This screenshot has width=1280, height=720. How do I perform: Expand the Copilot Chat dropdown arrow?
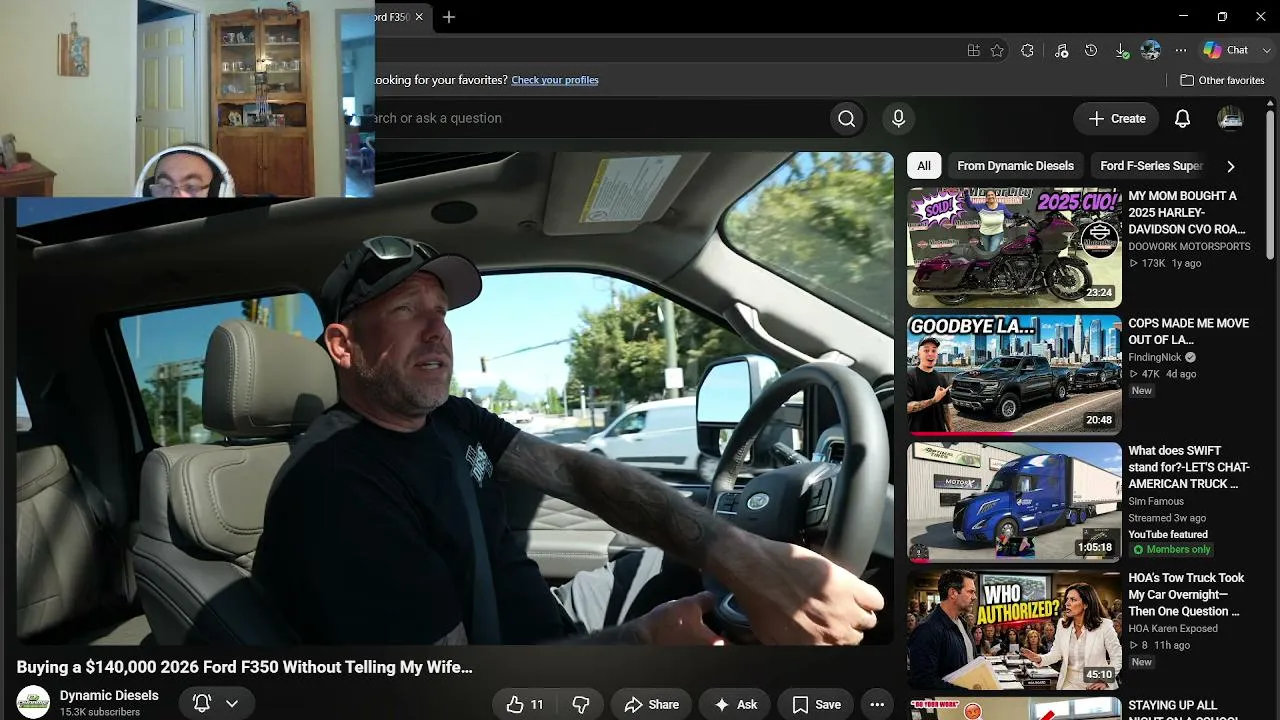tap(1266, 50)
